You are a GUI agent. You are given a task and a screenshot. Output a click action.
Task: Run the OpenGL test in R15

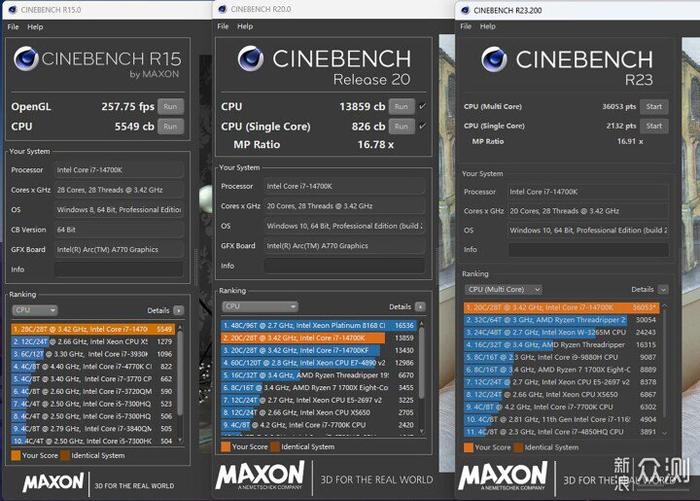point(171,107)
